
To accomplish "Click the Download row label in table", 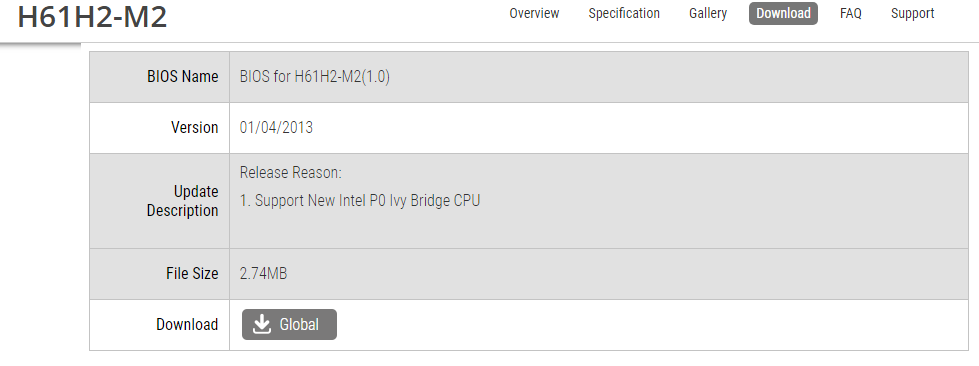I will [187, 325].
